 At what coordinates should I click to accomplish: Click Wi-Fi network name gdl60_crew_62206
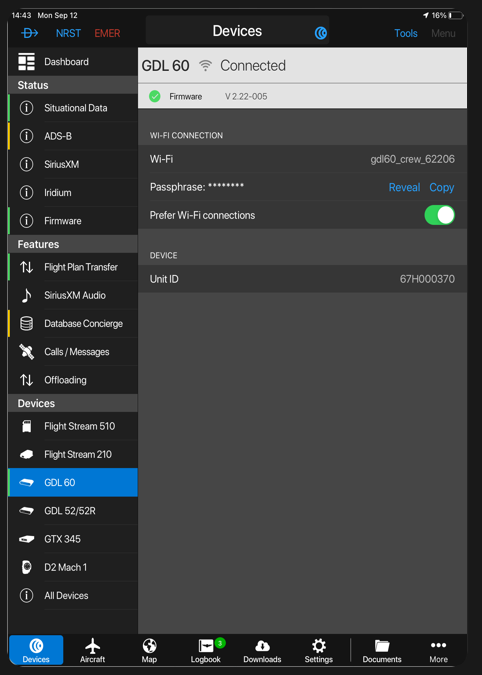point(412,160)
